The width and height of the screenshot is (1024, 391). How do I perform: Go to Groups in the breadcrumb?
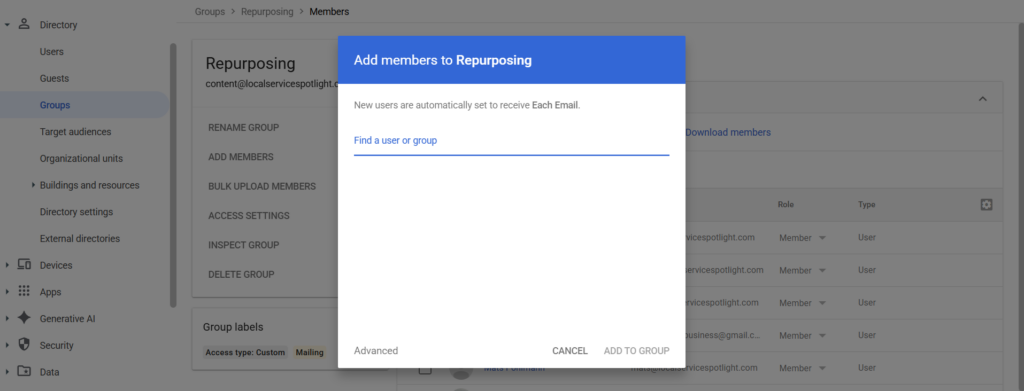coord(209,12)
